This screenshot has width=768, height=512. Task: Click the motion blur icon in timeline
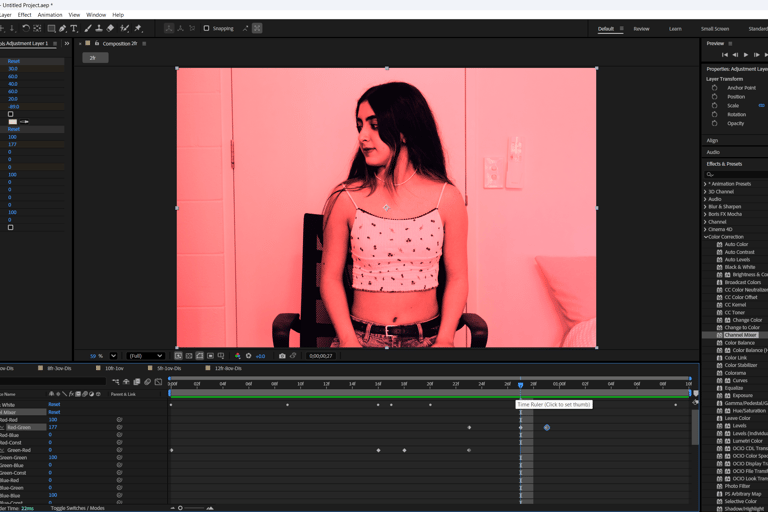(147, 382)
